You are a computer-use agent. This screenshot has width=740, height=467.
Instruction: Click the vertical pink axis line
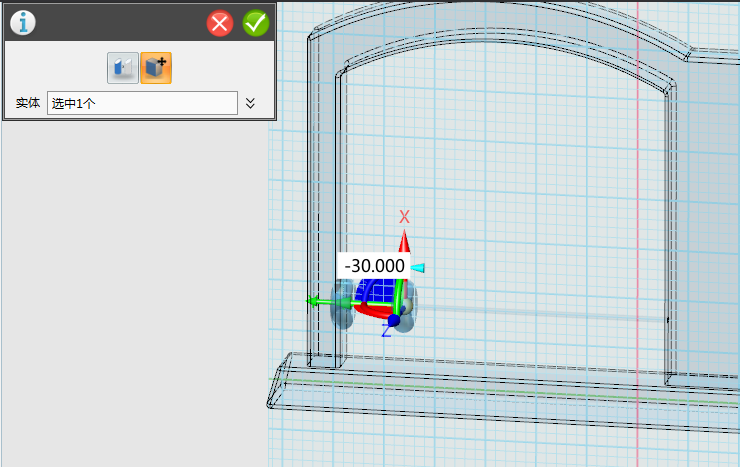click(x=637, y=150)
